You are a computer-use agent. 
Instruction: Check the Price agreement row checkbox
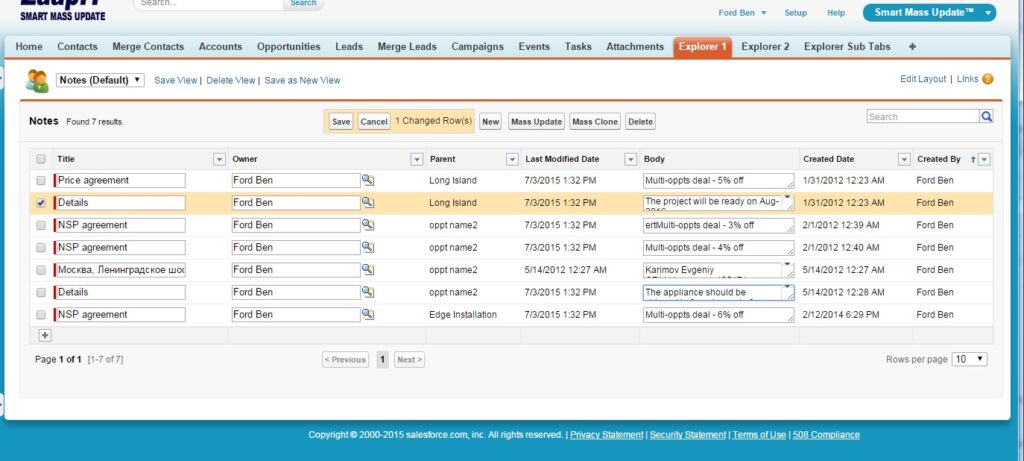click(x=41, y=180)
